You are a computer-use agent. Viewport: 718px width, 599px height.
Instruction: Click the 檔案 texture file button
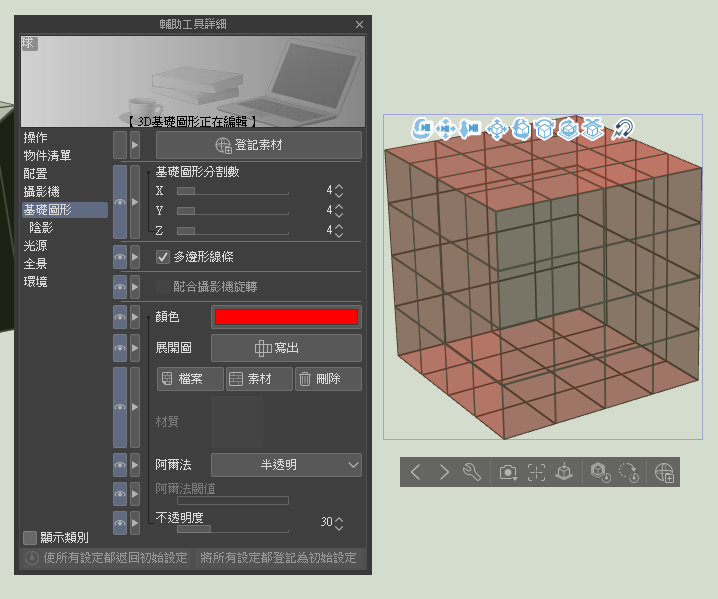[x=190, y=379]
